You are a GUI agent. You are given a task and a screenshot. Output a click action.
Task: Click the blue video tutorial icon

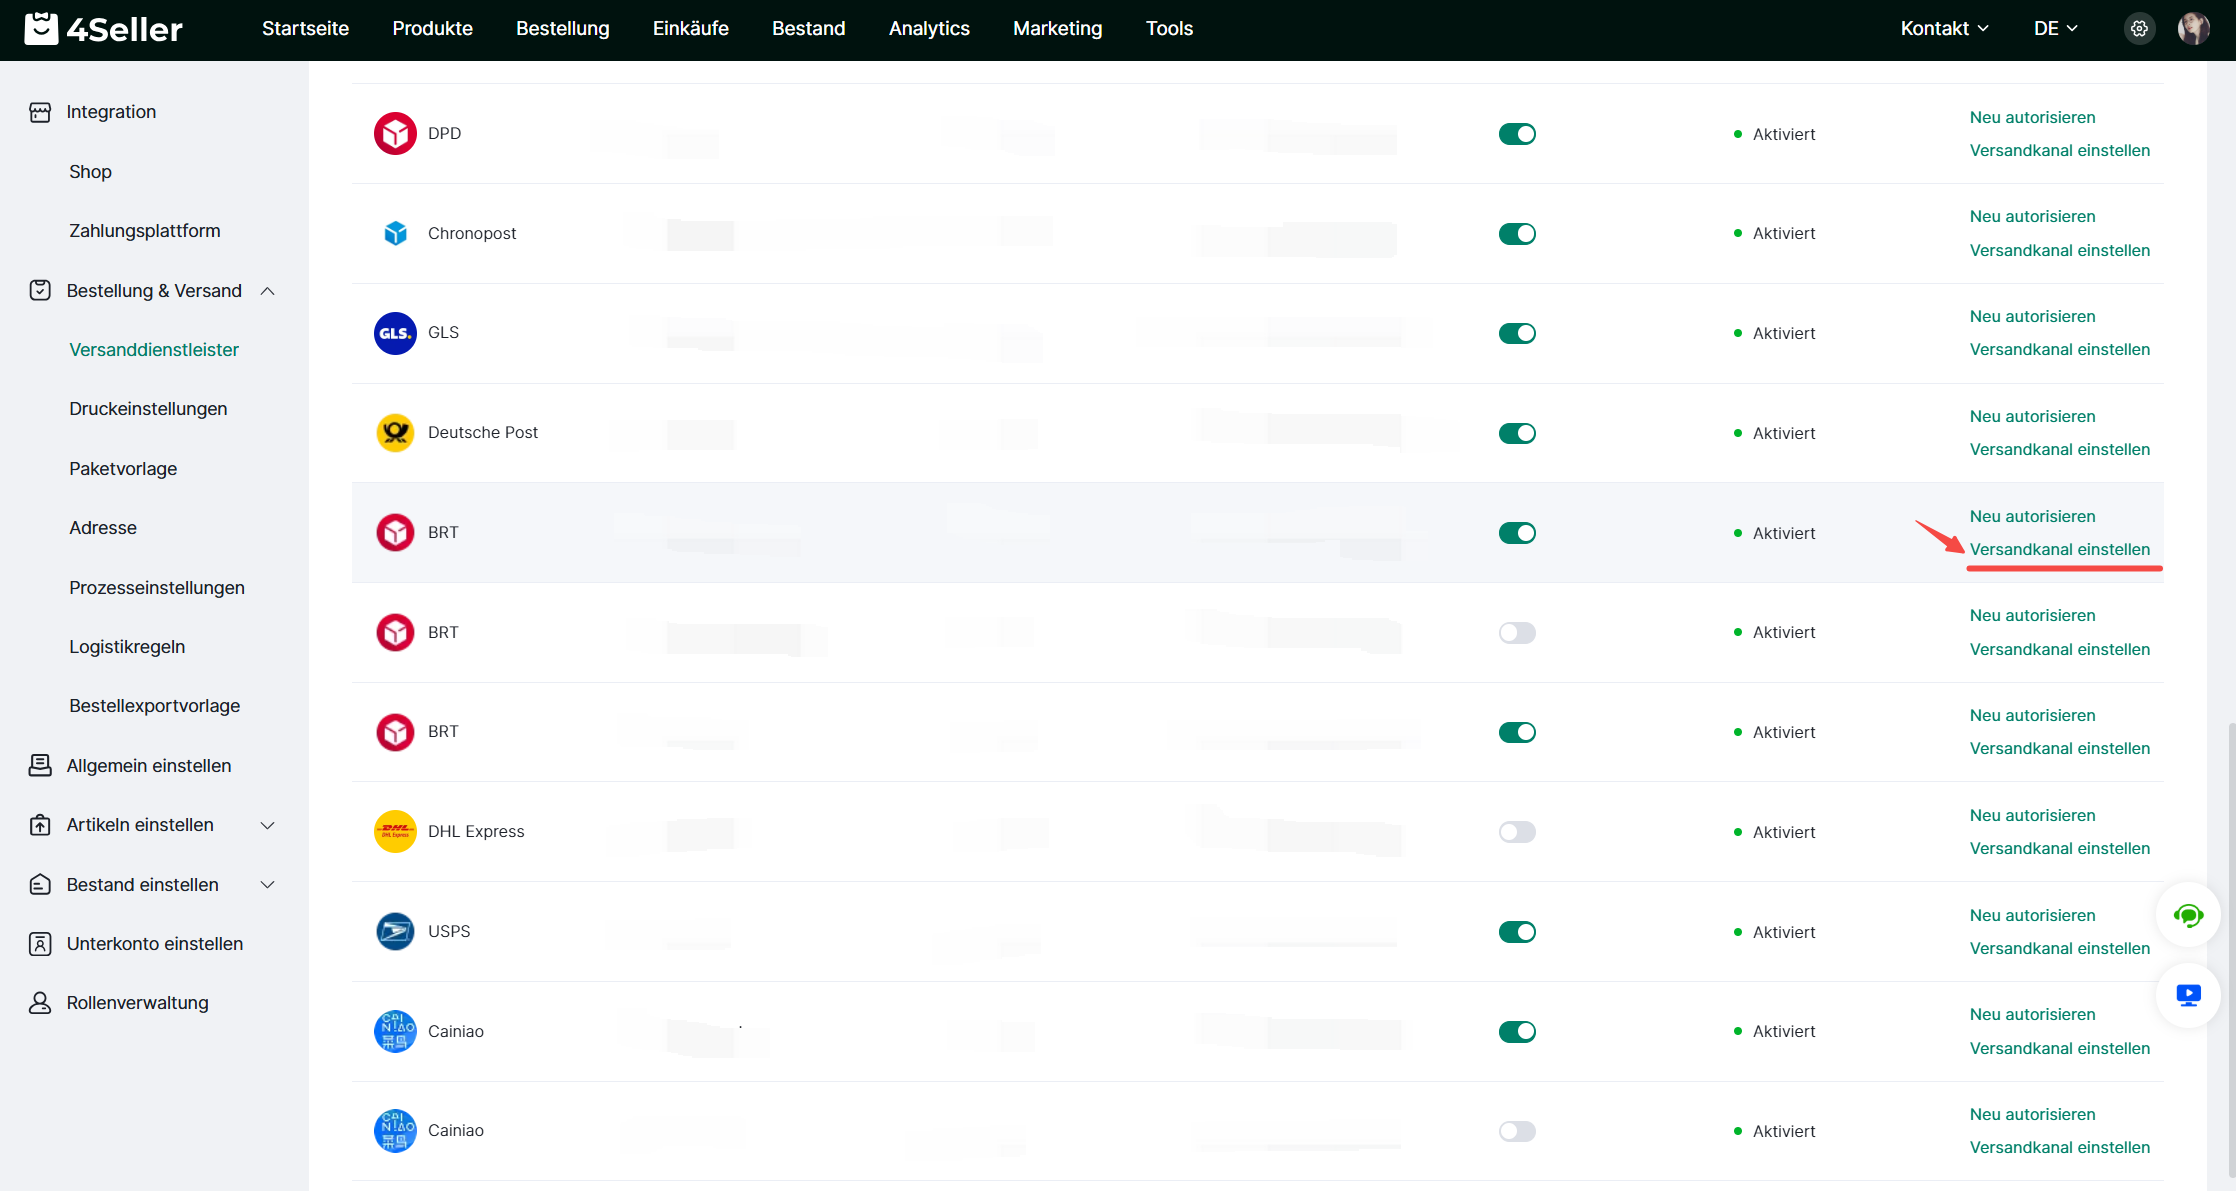2188,995
